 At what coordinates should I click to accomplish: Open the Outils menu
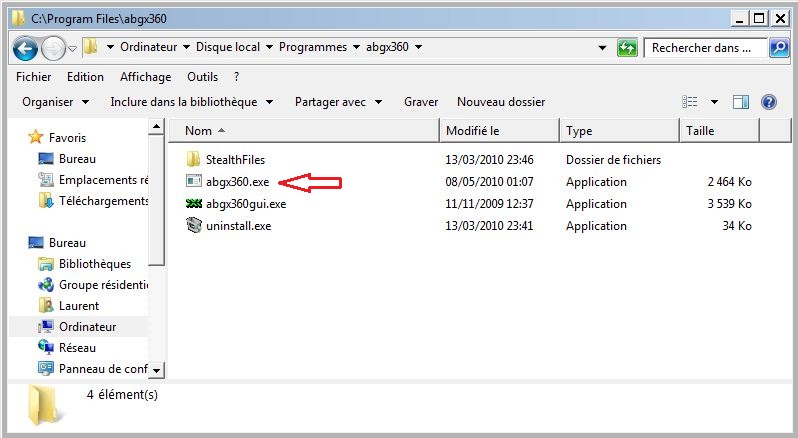[203, 77]
